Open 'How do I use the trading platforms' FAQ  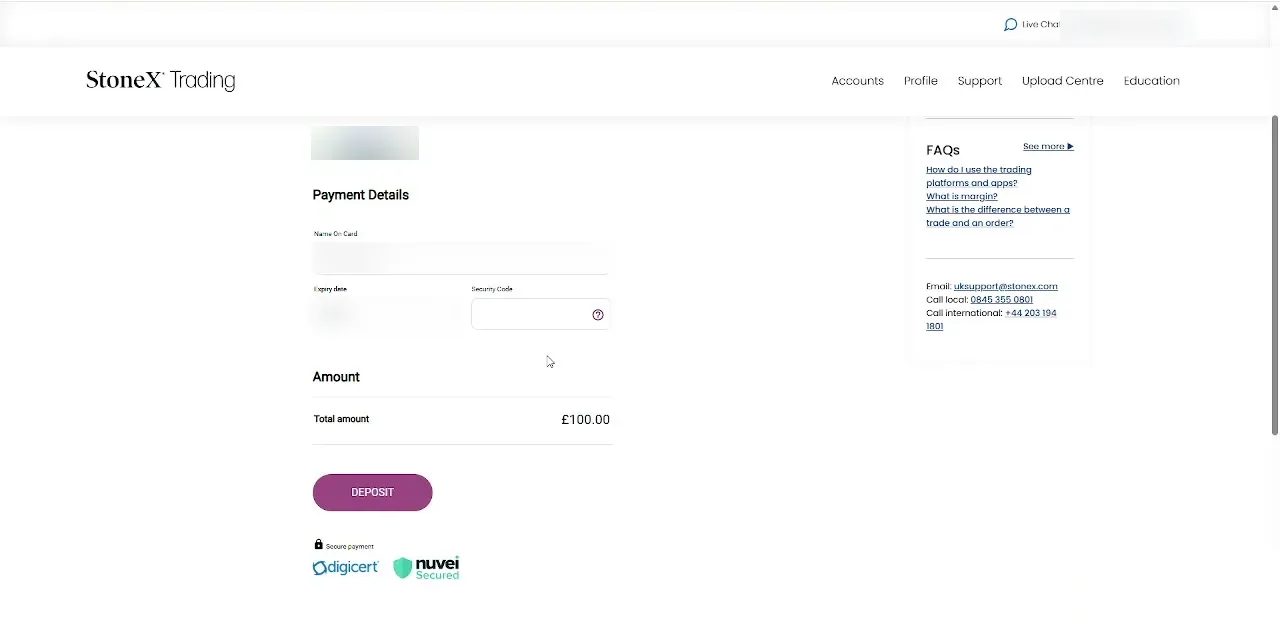(x=978, y=176)
